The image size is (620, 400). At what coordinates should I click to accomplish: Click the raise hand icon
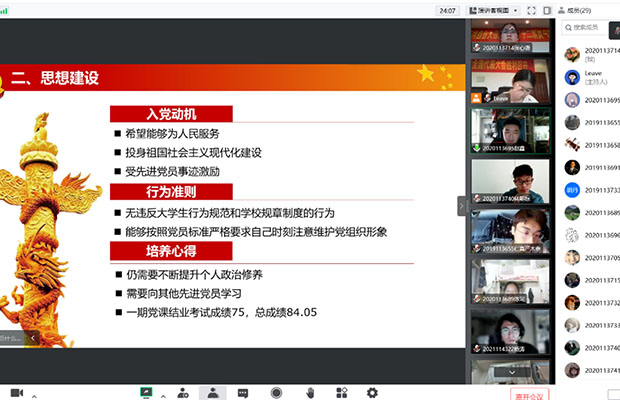(310, 393)
